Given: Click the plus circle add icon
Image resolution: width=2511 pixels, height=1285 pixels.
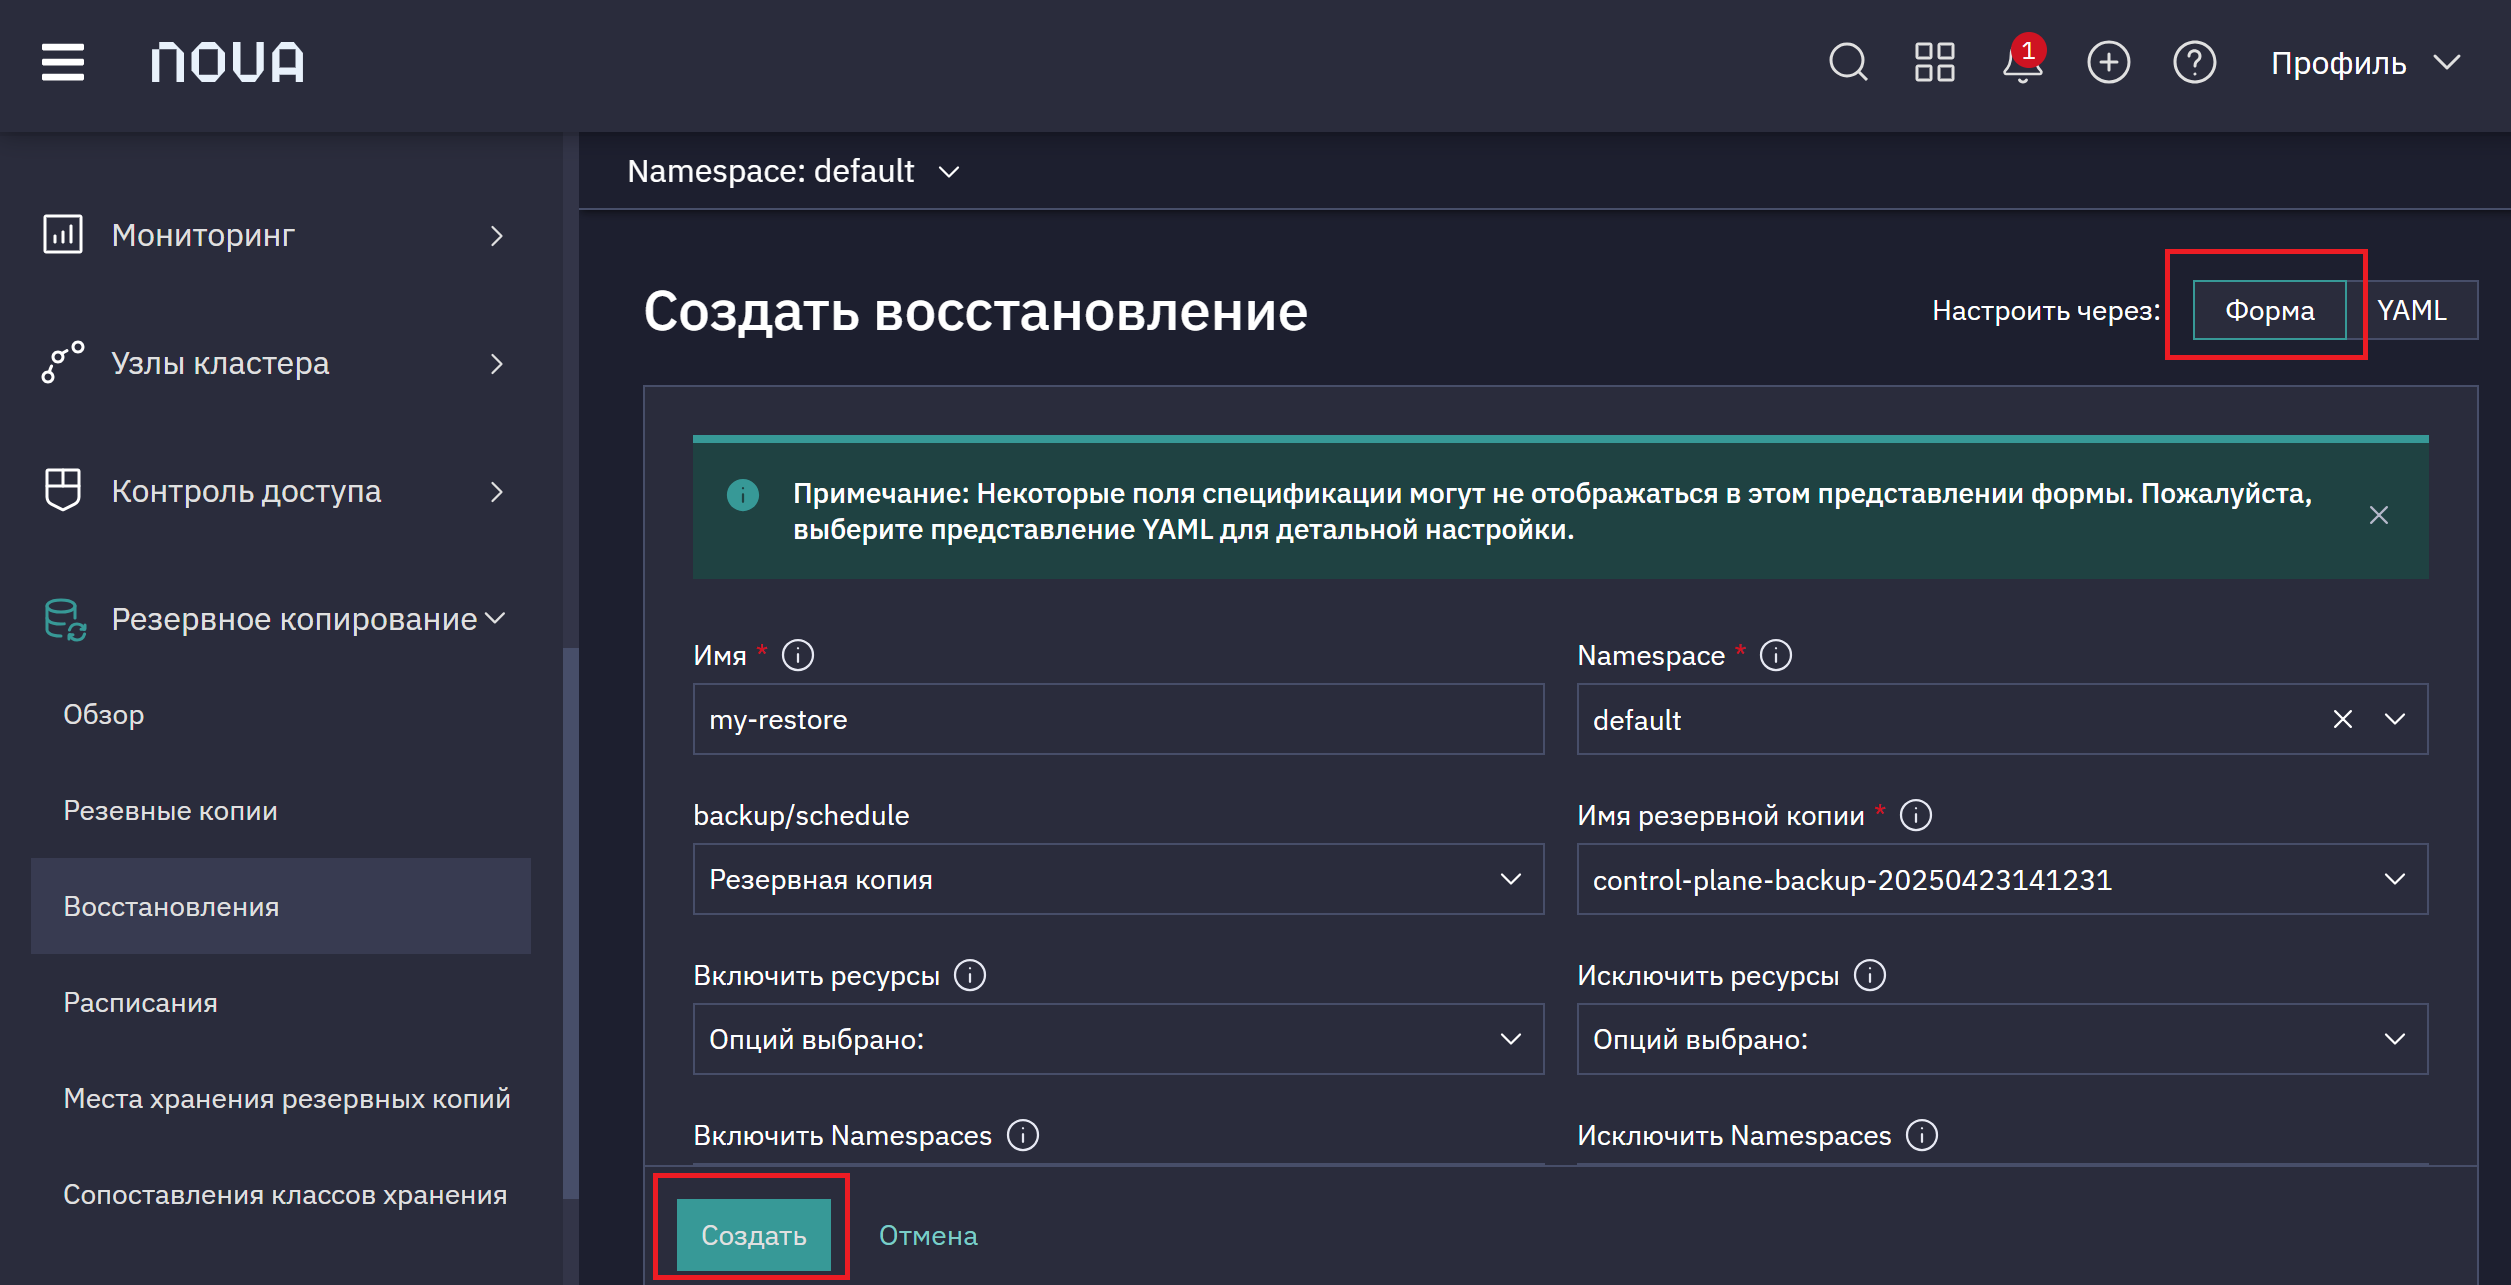Looking at the screenshot, I should (x=2109, y=62).
